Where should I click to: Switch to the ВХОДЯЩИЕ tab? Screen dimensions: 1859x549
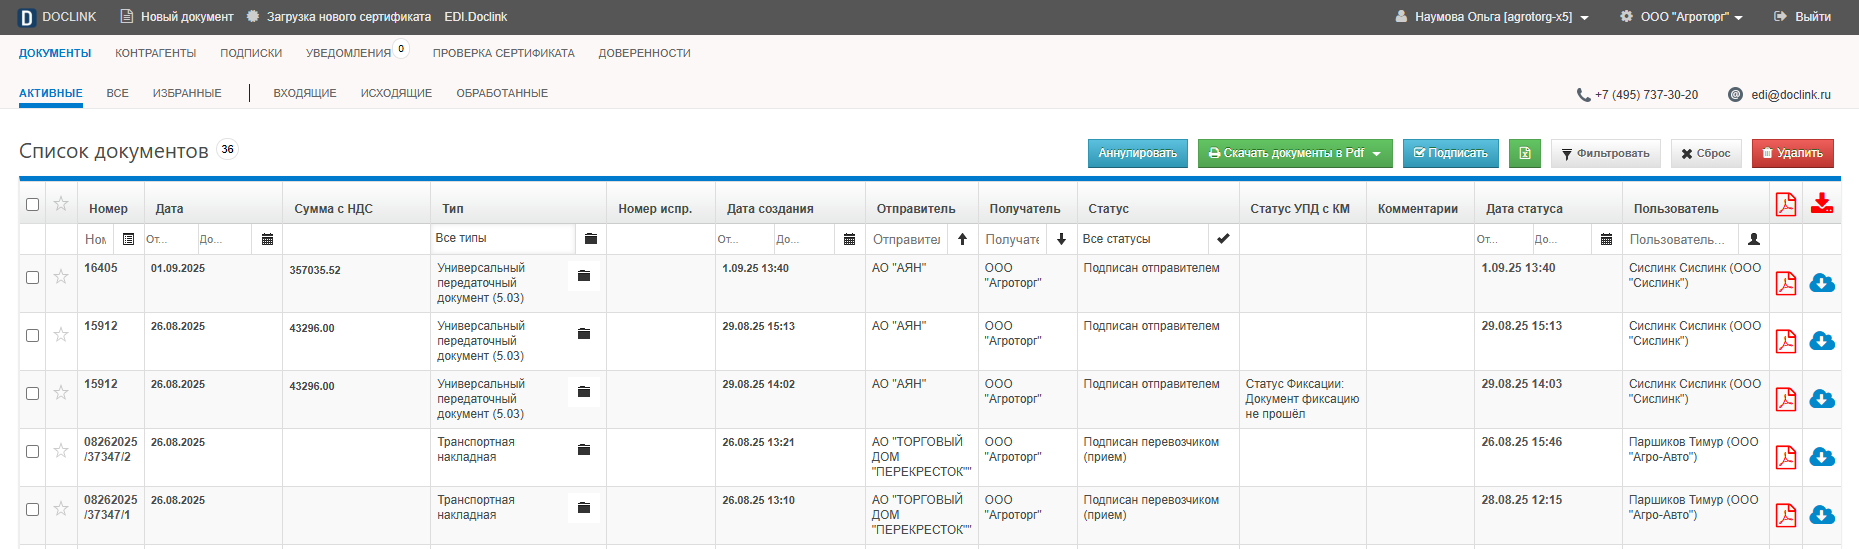[x=305, y=93]
